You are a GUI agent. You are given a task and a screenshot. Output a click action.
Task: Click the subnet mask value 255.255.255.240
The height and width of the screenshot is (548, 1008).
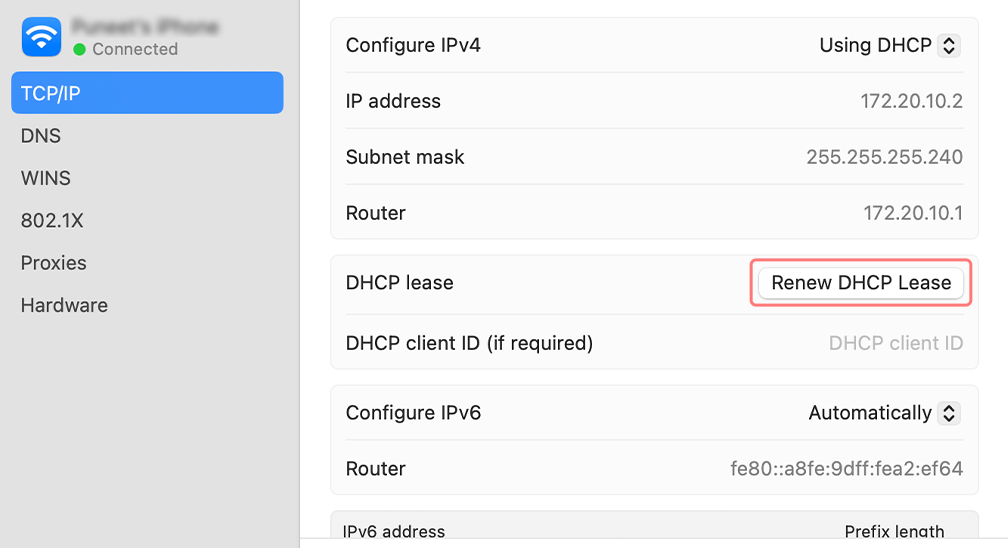click(884, 157)
